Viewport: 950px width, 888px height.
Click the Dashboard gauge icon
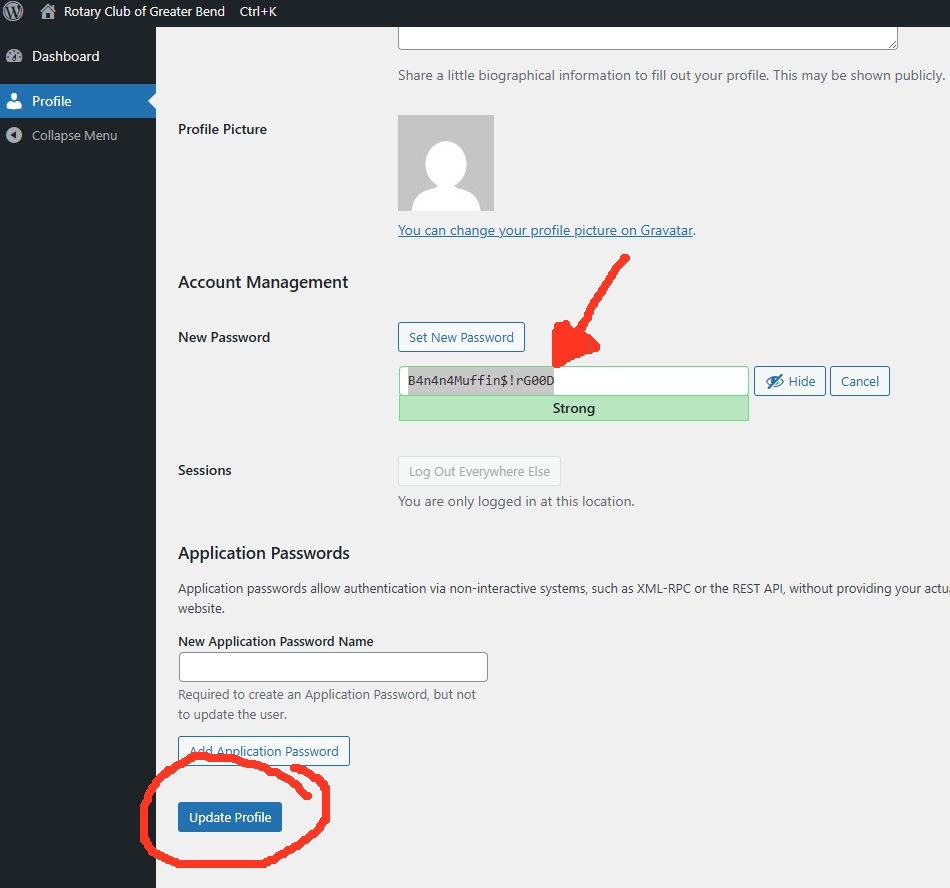[14, 56]
